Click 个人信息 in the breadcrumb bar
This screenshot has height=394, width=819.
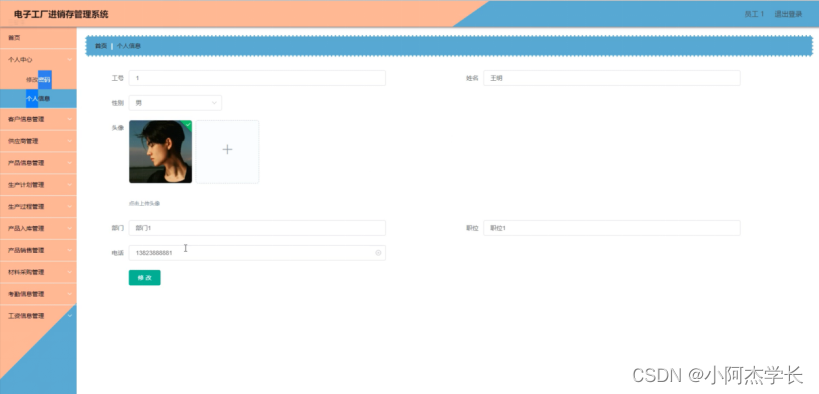coord(128,46)
